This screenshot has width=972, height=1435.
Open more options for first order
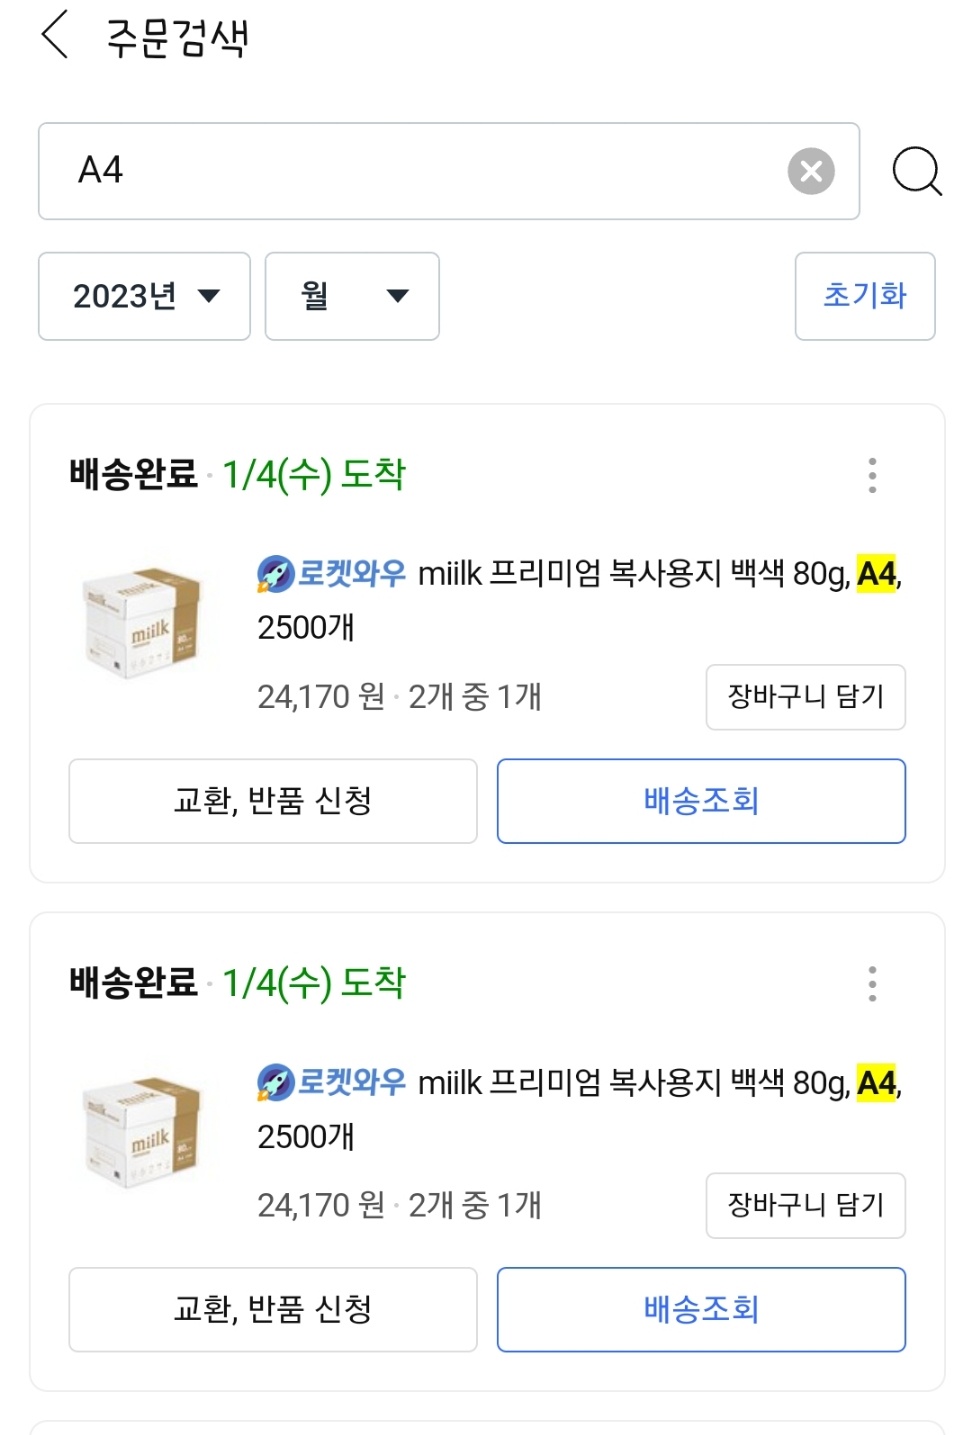tap(872, 475)
